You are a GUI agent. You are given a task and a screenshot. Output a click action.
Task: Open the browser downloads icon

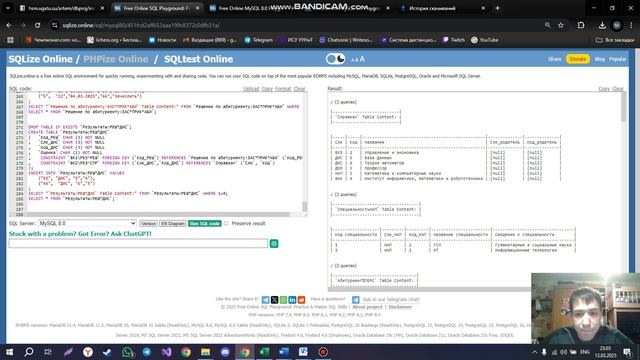[x=602, y=25]
